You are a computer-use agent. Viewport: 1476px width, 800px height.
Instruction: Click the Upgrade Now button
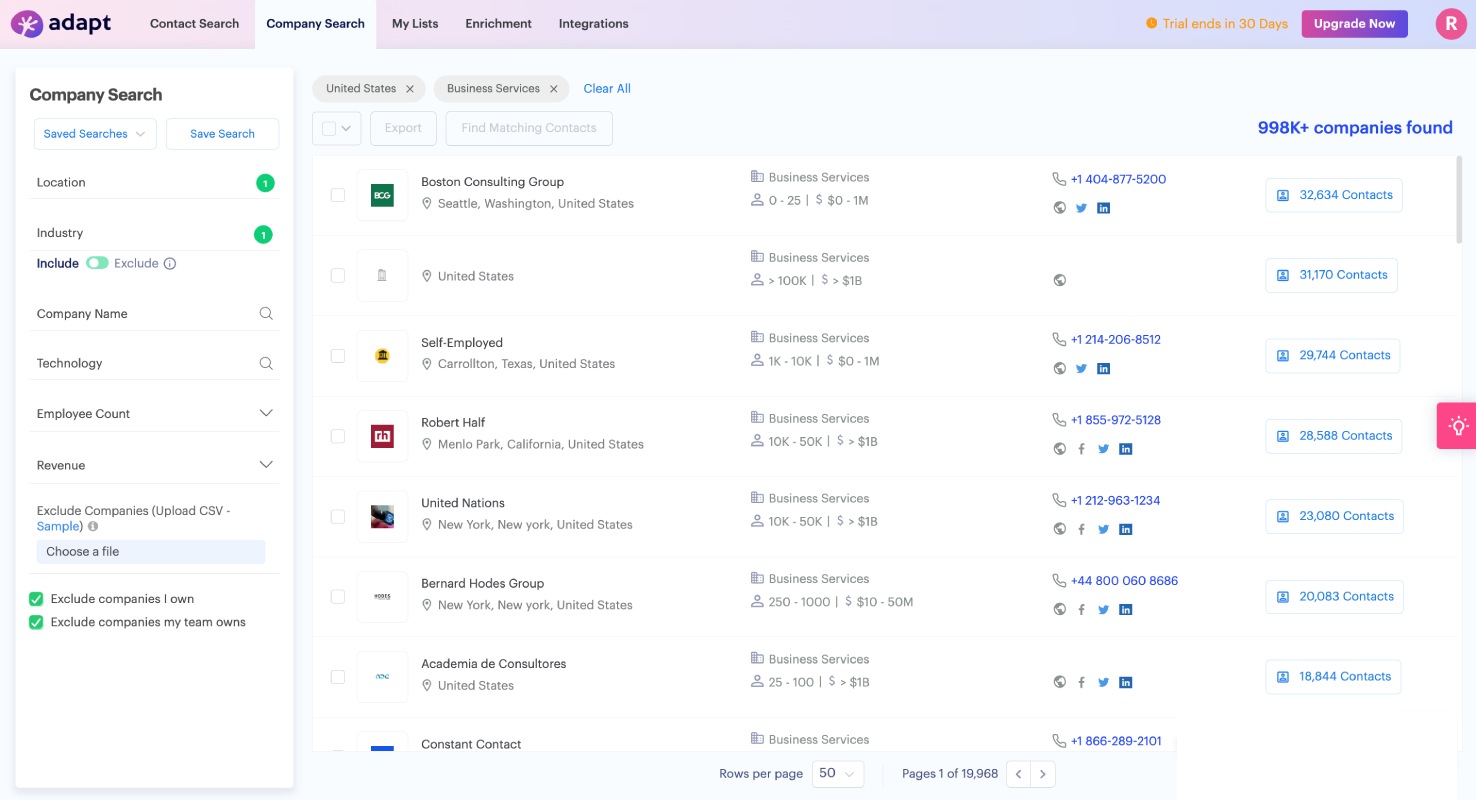coord(1355,24)
